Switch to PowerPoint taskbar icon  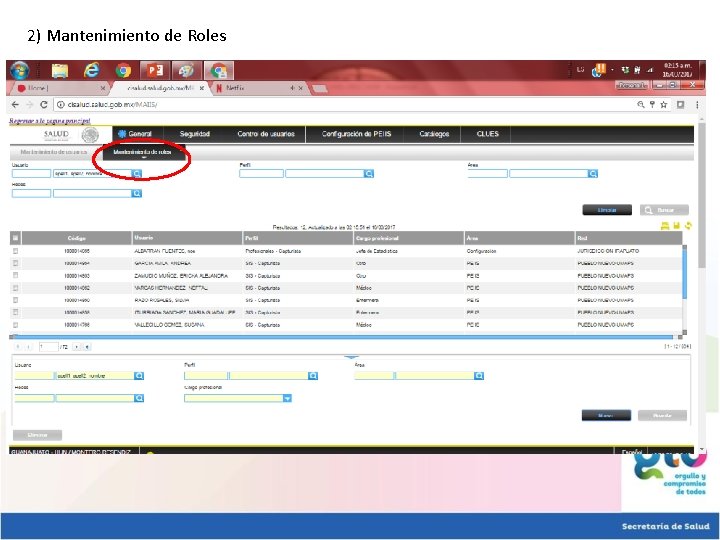tap(155, 70)
